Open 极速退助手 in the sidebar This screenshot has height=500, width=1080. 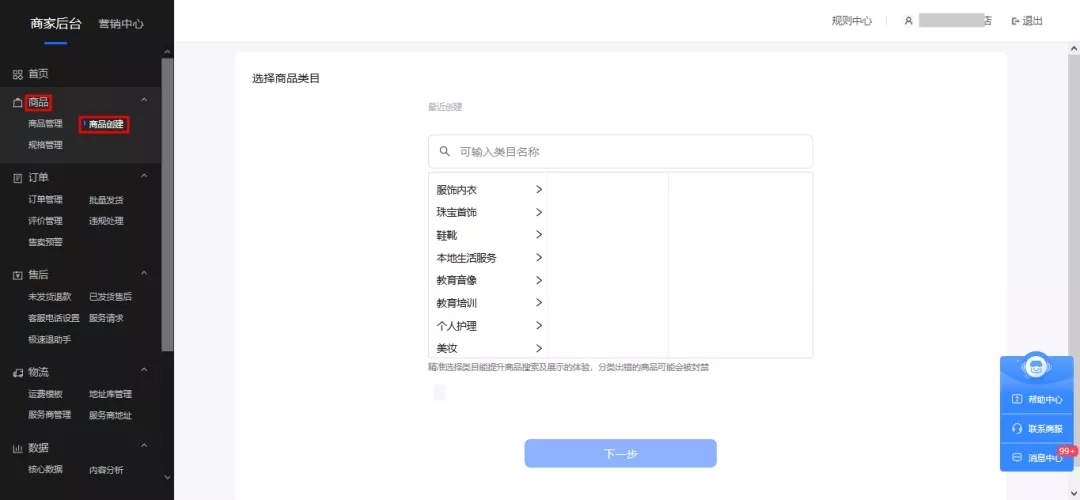point(50,340)
